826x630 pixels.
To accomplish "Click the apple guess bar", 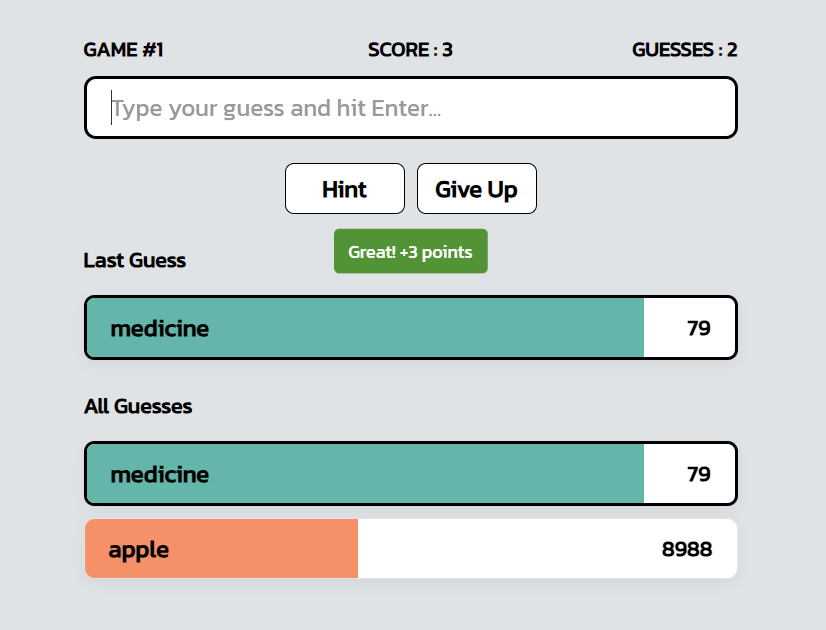I will (410, 548).
